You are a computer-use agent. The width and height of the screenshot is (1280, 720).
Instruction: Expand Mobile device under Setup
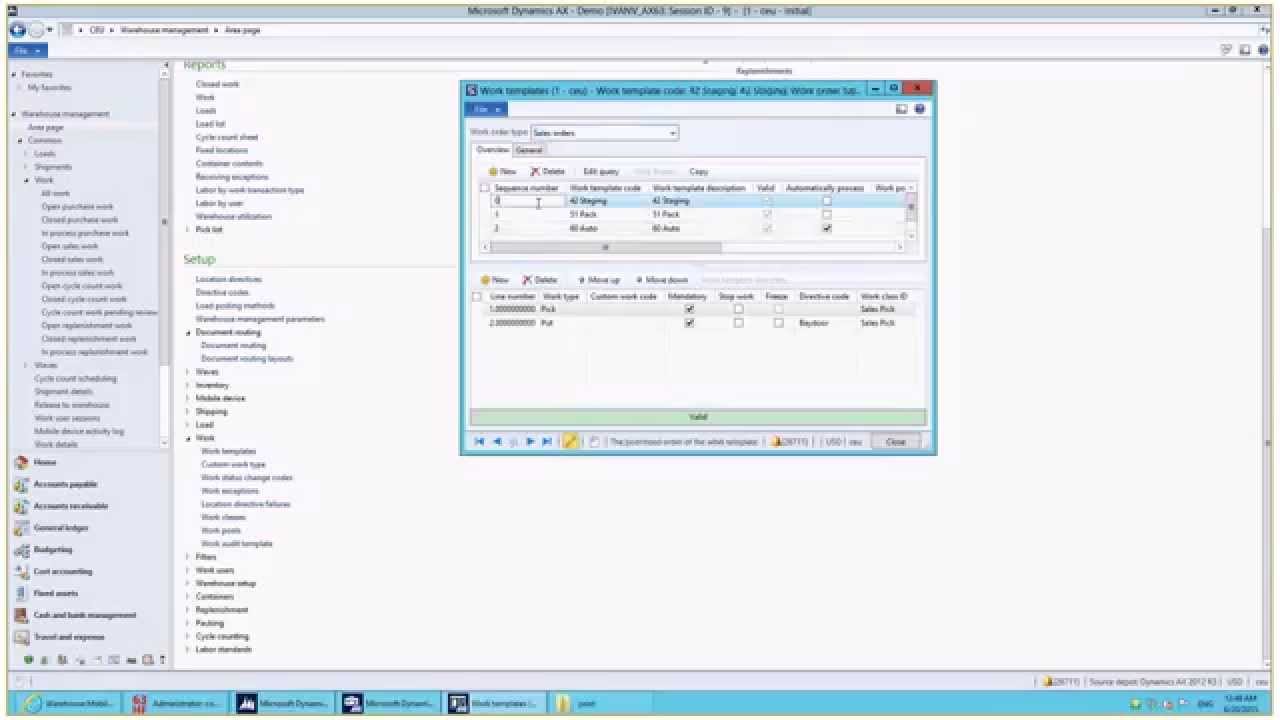point(187,398)
